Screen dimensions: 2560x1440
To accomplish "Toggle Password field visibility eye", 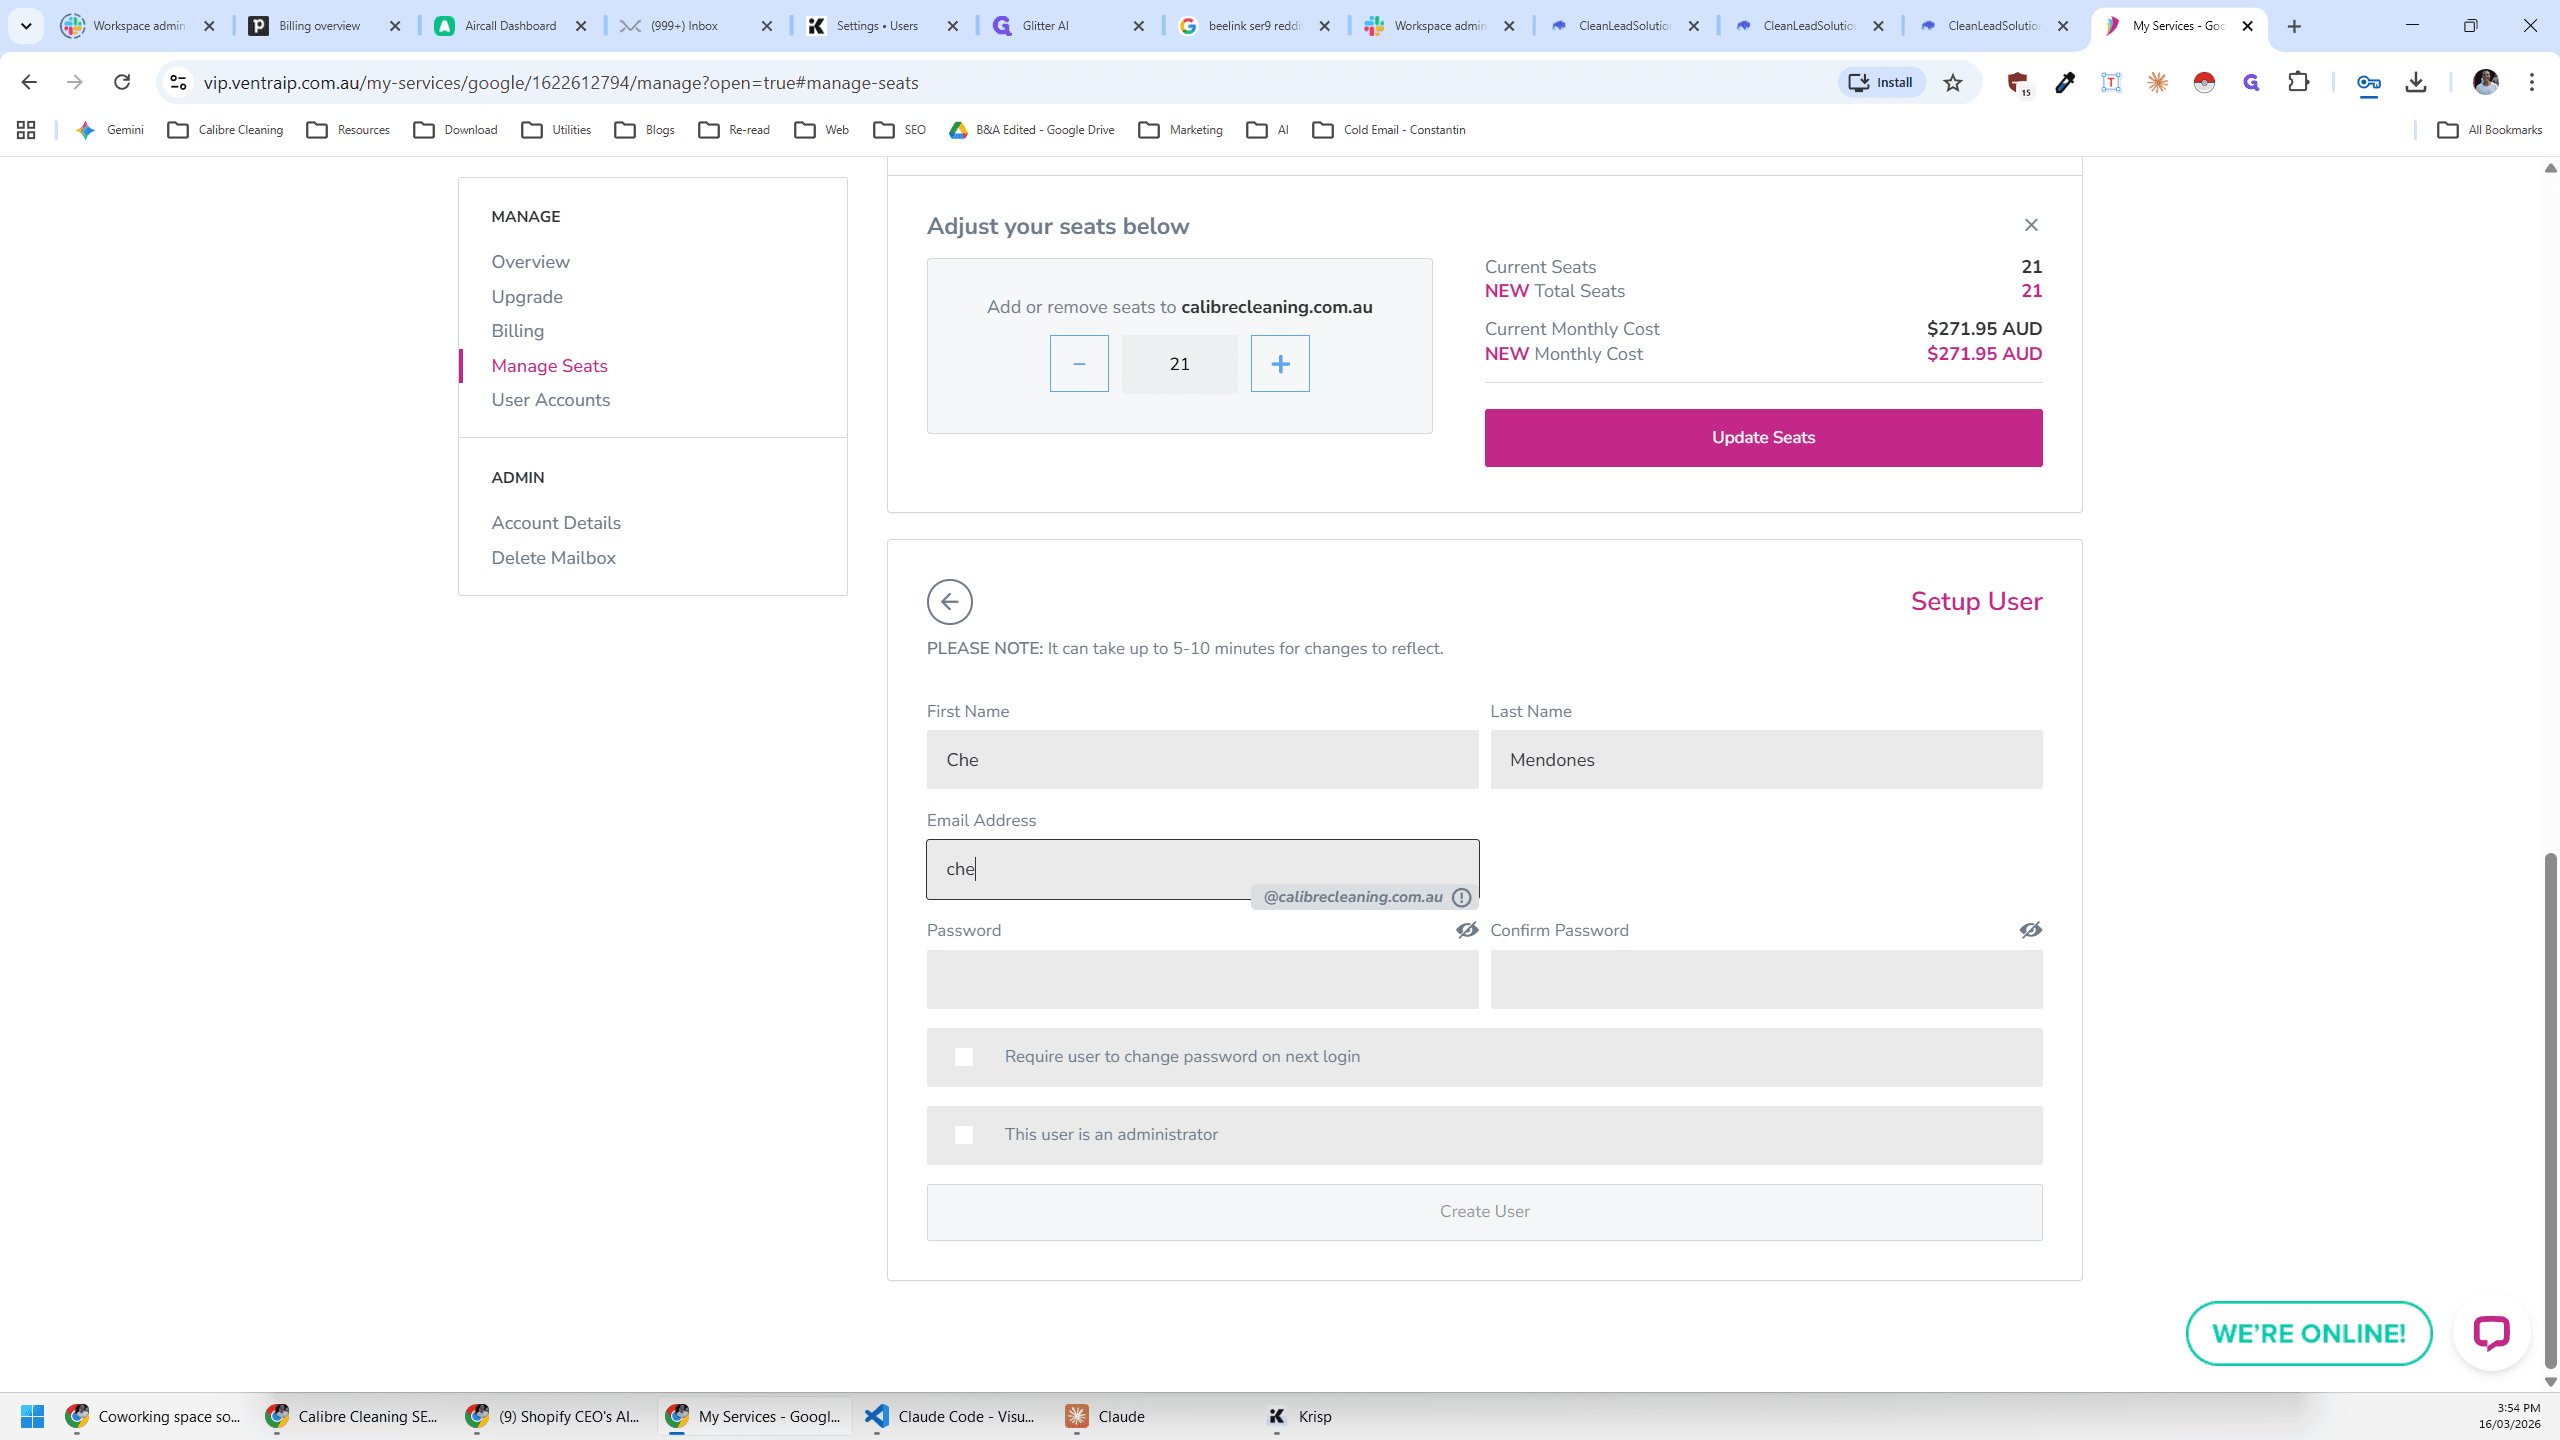I will pos(1467,930).
